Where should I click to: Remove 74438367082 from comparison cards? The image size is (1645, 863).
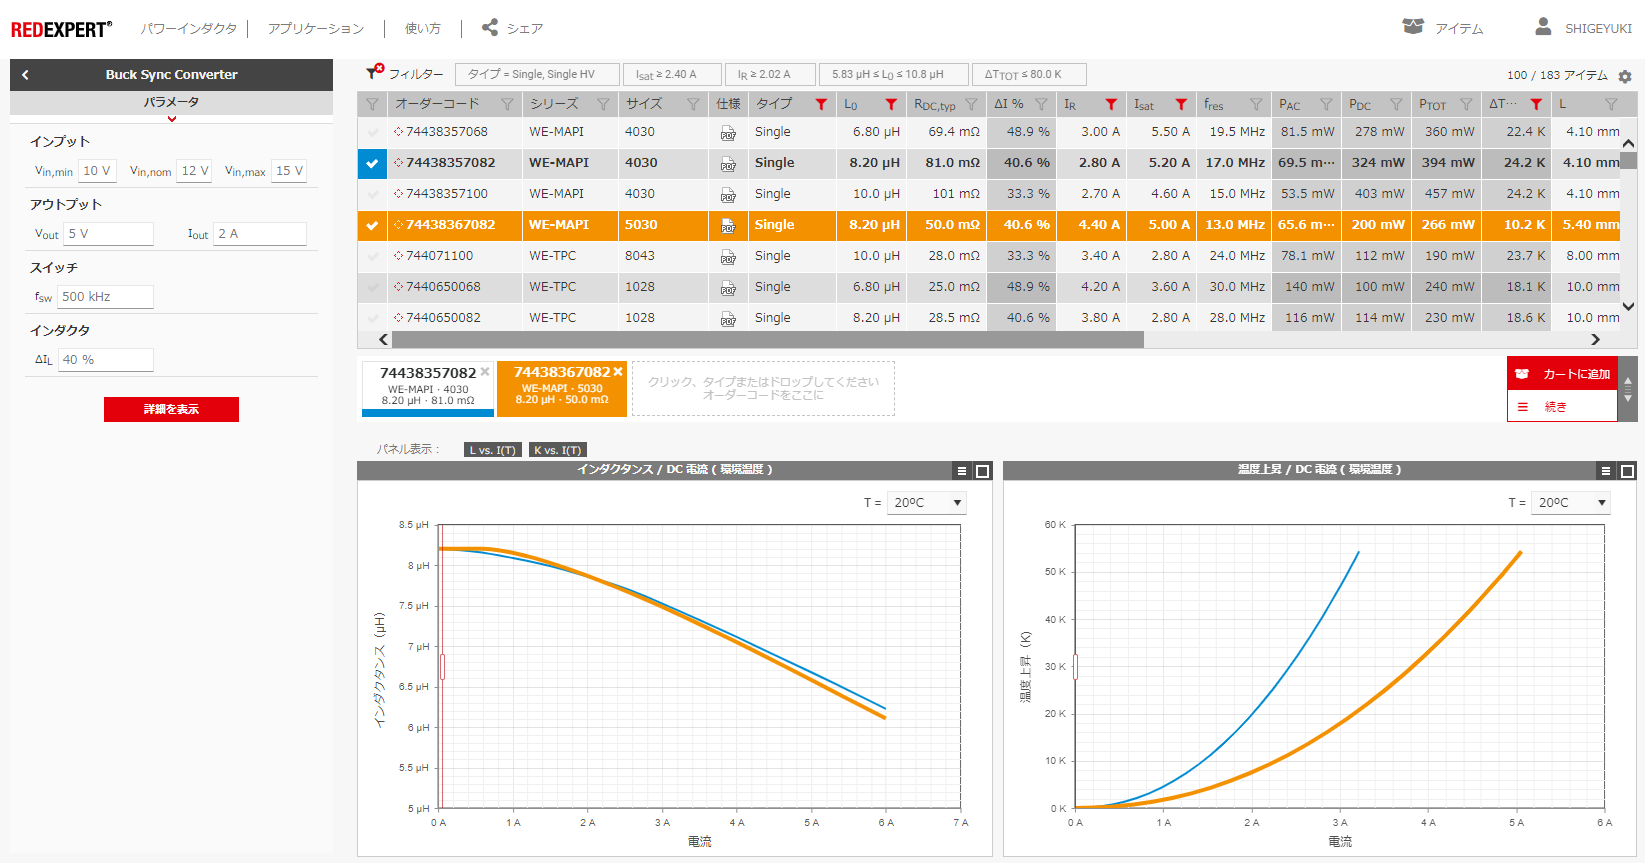(x=618, y=372)
